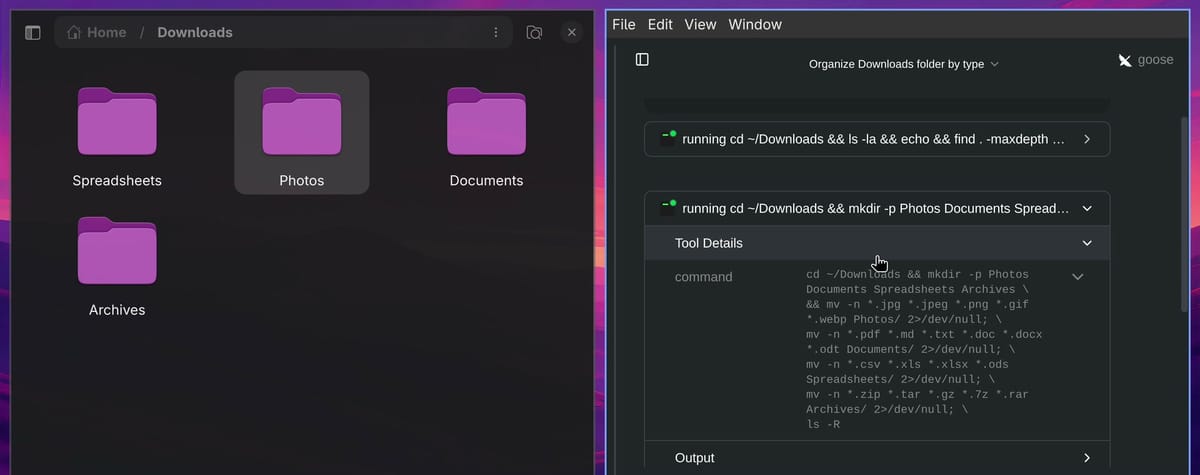Click the 'command' parameter label
Image resolution: width=1200 pixels, height=475 pixels.
click(x=703, y=277)
